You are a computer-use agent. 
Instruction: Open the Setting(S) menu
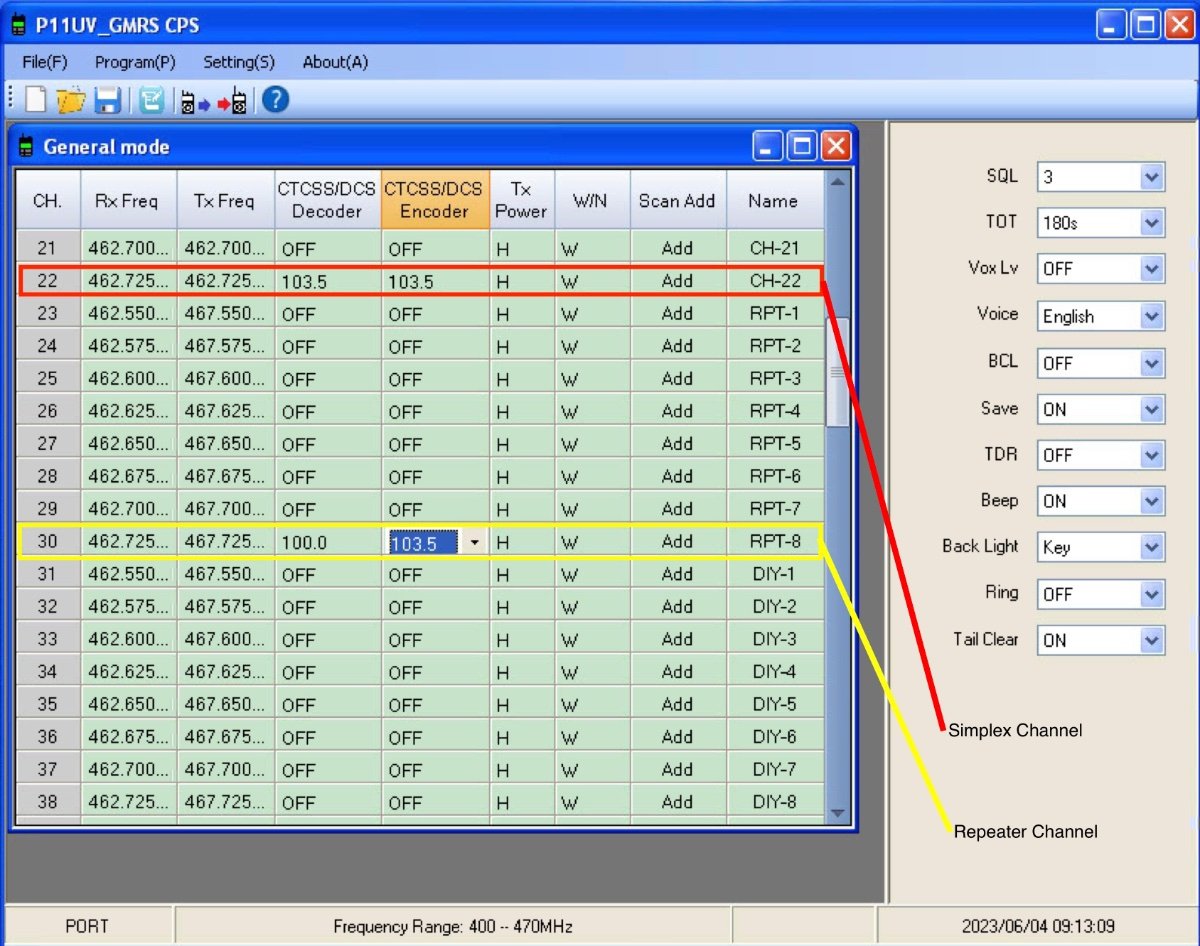pyautogui.click(x=239, y=62)
